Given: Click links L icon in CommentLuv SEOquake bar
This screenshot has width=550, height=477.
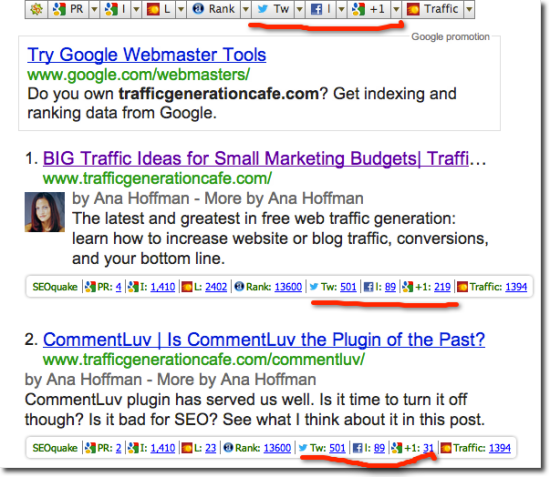Looking at the screenshot, I should point(187,448).
